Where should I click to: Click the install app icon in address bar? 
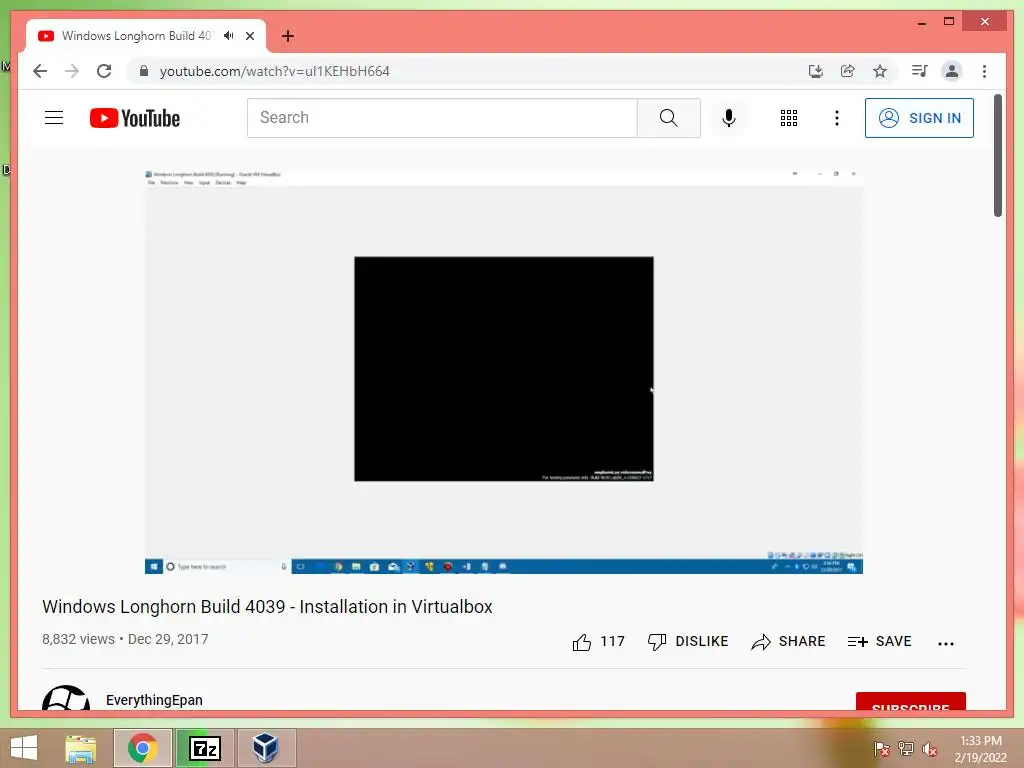[816, 71]
